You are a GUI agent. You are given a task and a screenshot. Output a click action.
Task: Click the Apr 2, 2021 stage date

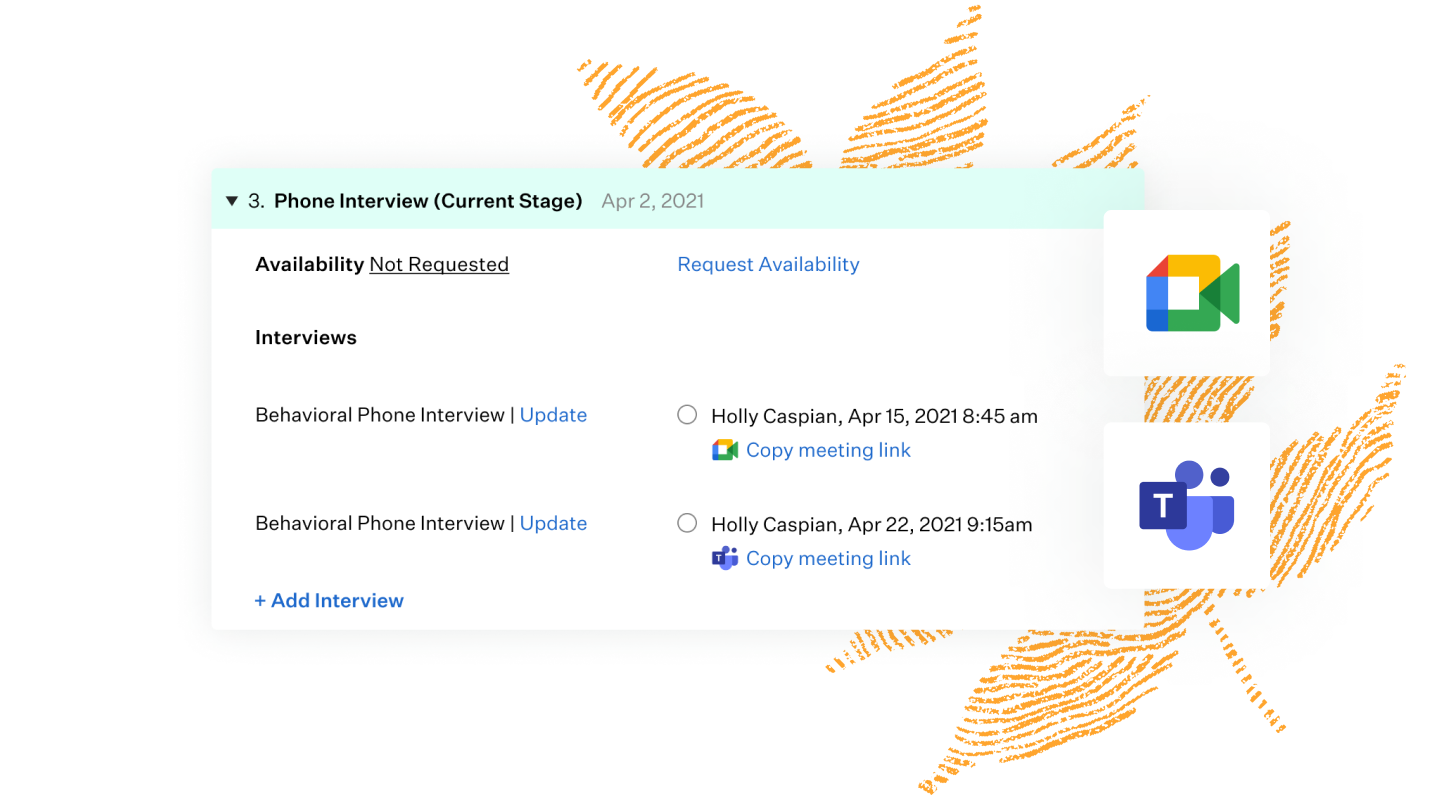click(x=652, y=201)
